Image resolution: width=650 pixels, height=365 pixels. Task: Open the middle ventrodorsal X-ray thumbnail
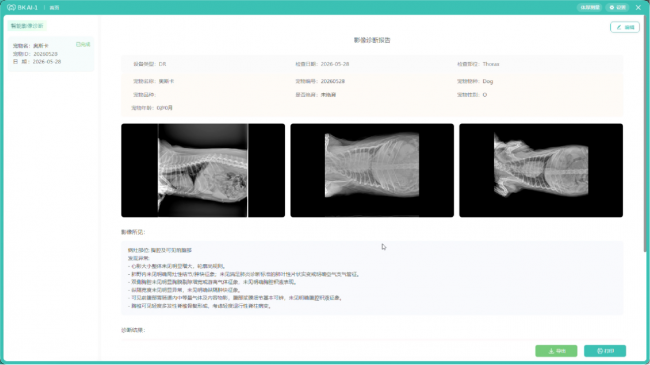372,170
